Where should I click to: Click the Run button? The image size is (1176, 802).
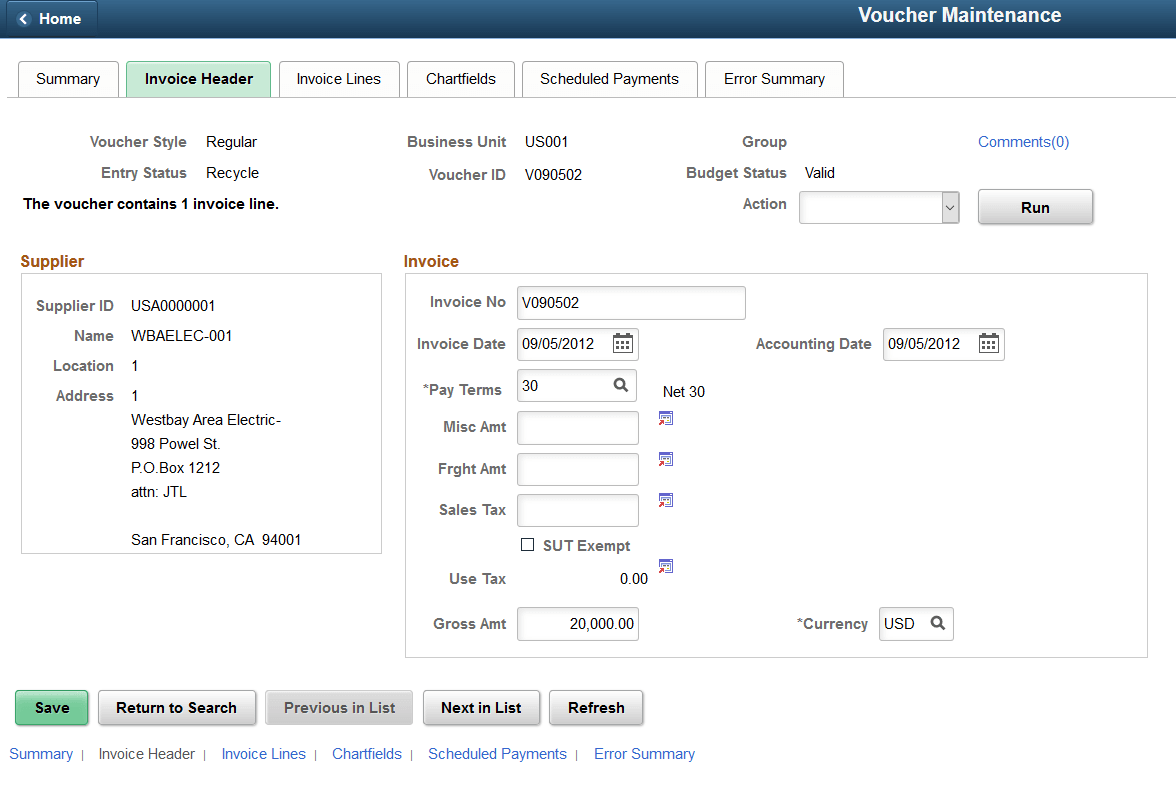[1035, 207]
